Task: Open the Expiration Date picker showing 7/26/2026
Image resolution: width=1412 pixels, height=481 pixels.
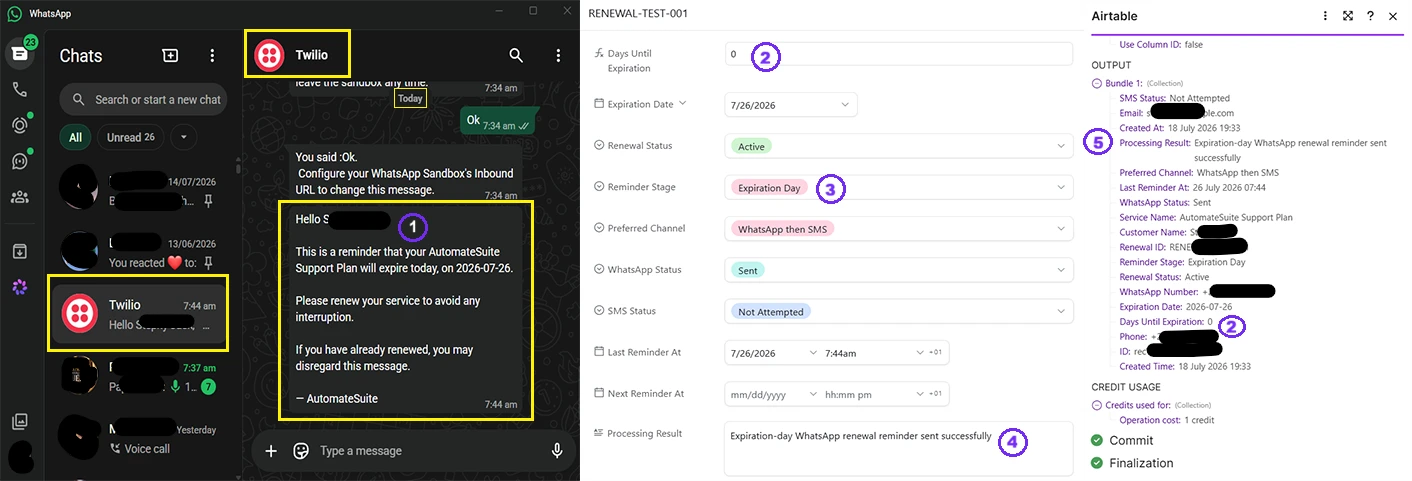Action: [x=791, y=104]
